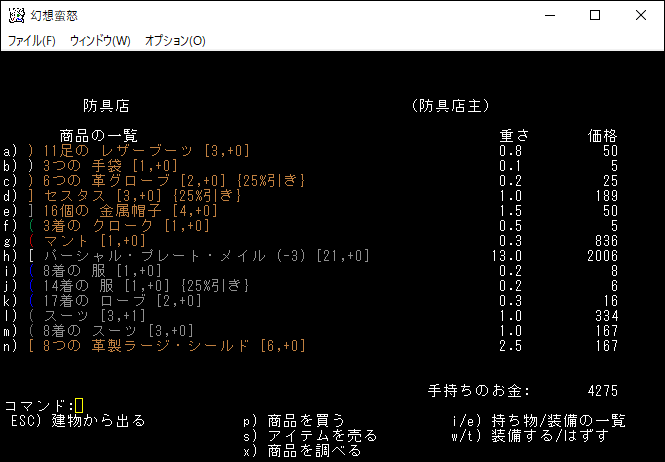Open the ファイル(F) menu
This screenshot has height=462, width=665.
point(32,41)
